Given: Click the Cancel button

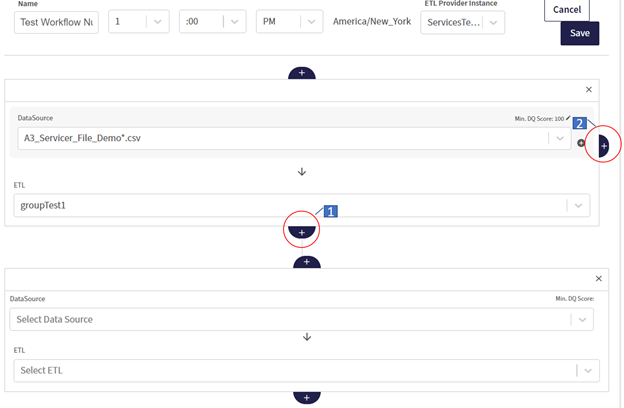Looking at the screenshot, I should click(567, 10).
